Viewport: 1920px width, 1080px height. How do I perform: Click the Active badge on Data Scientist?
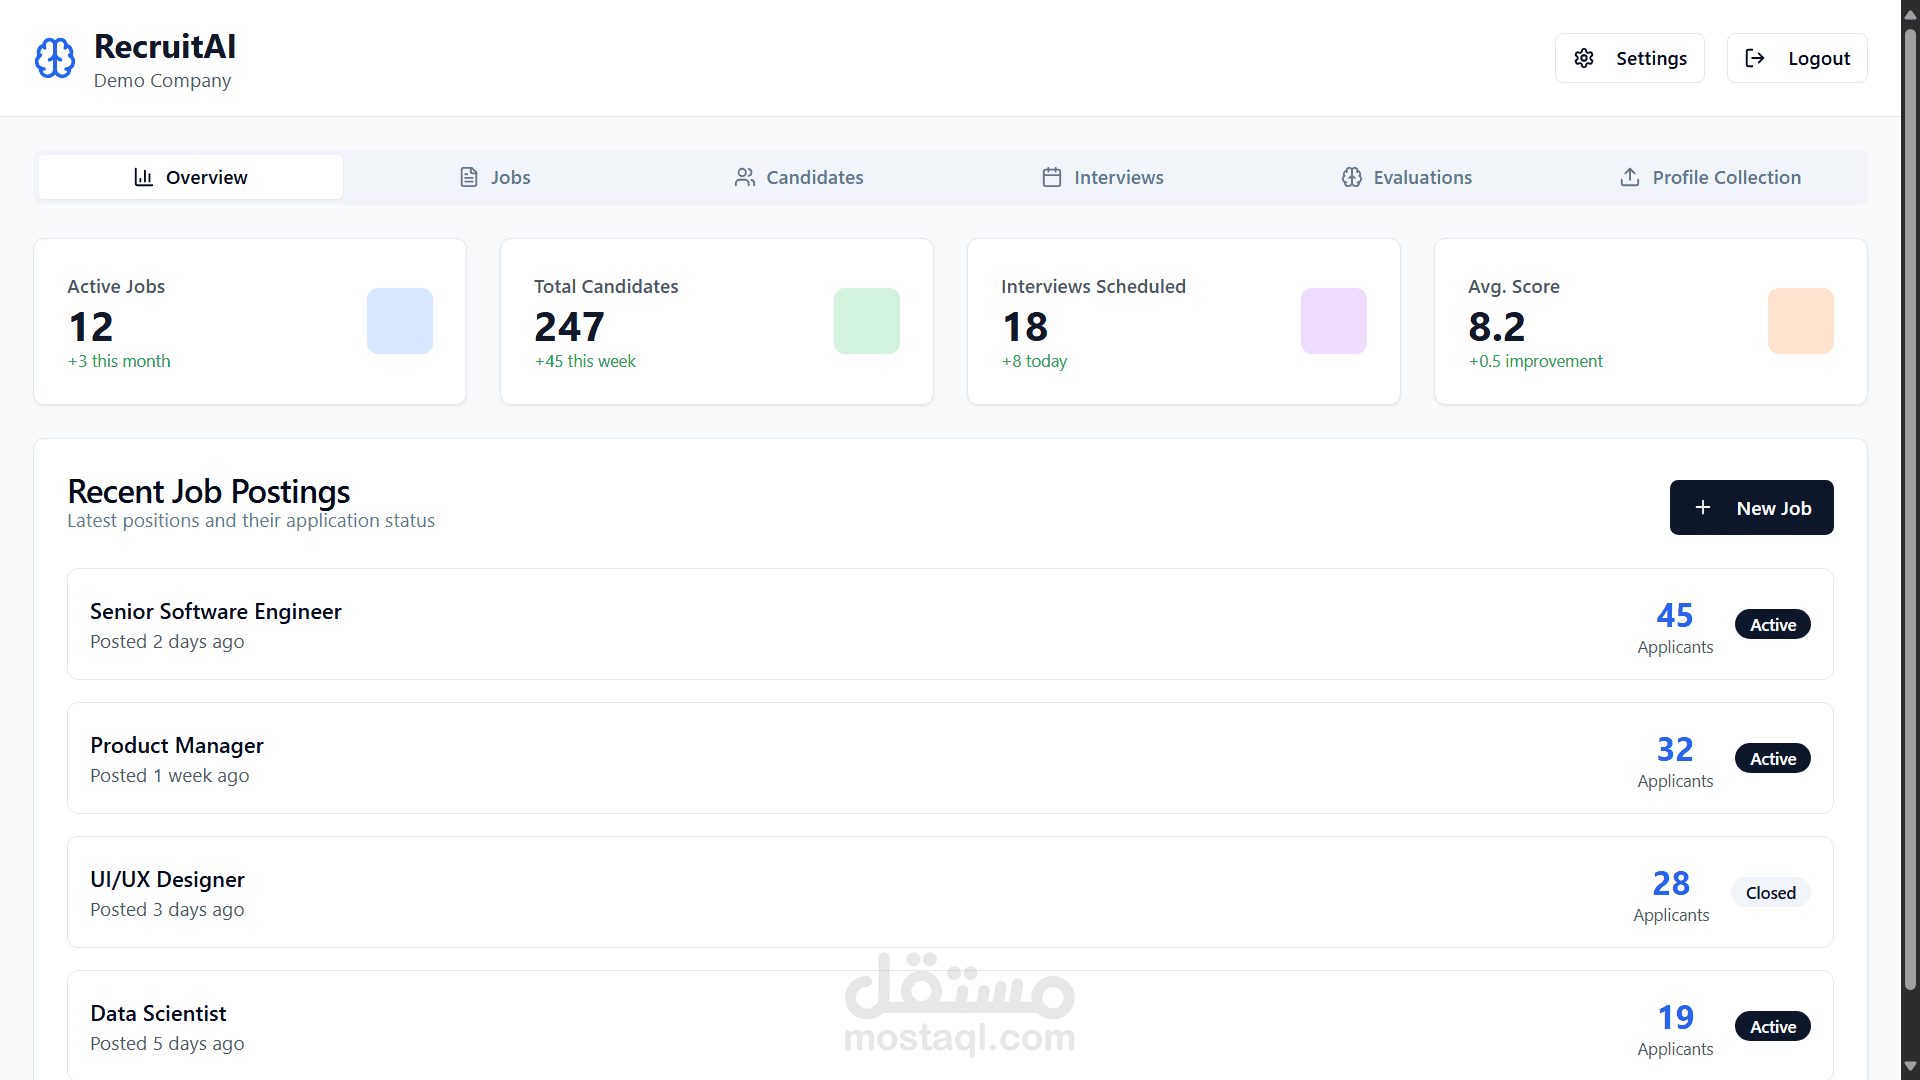tap(1772, 1027)
